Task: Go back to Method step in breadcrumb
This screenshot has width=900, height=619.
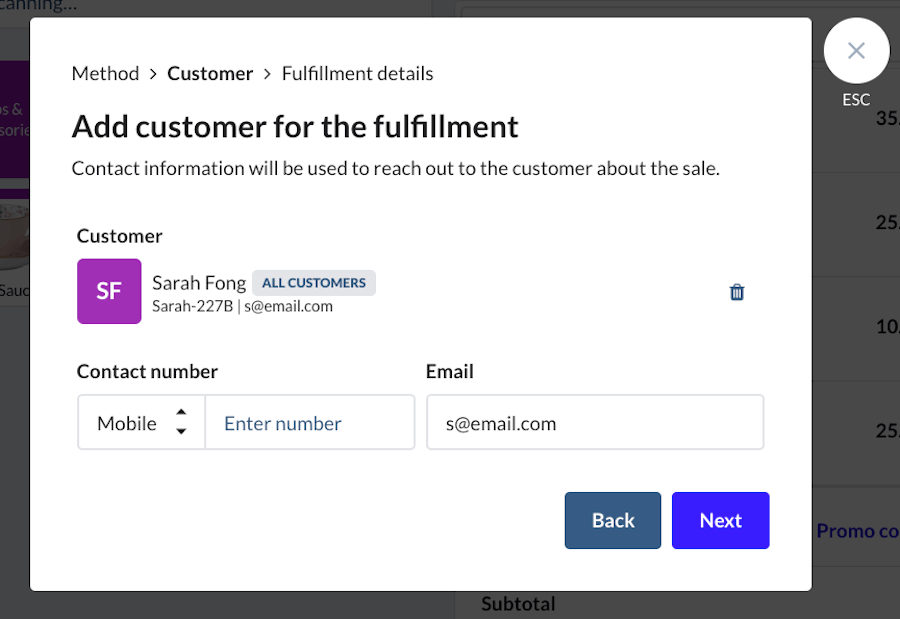Action: [105, 73]
